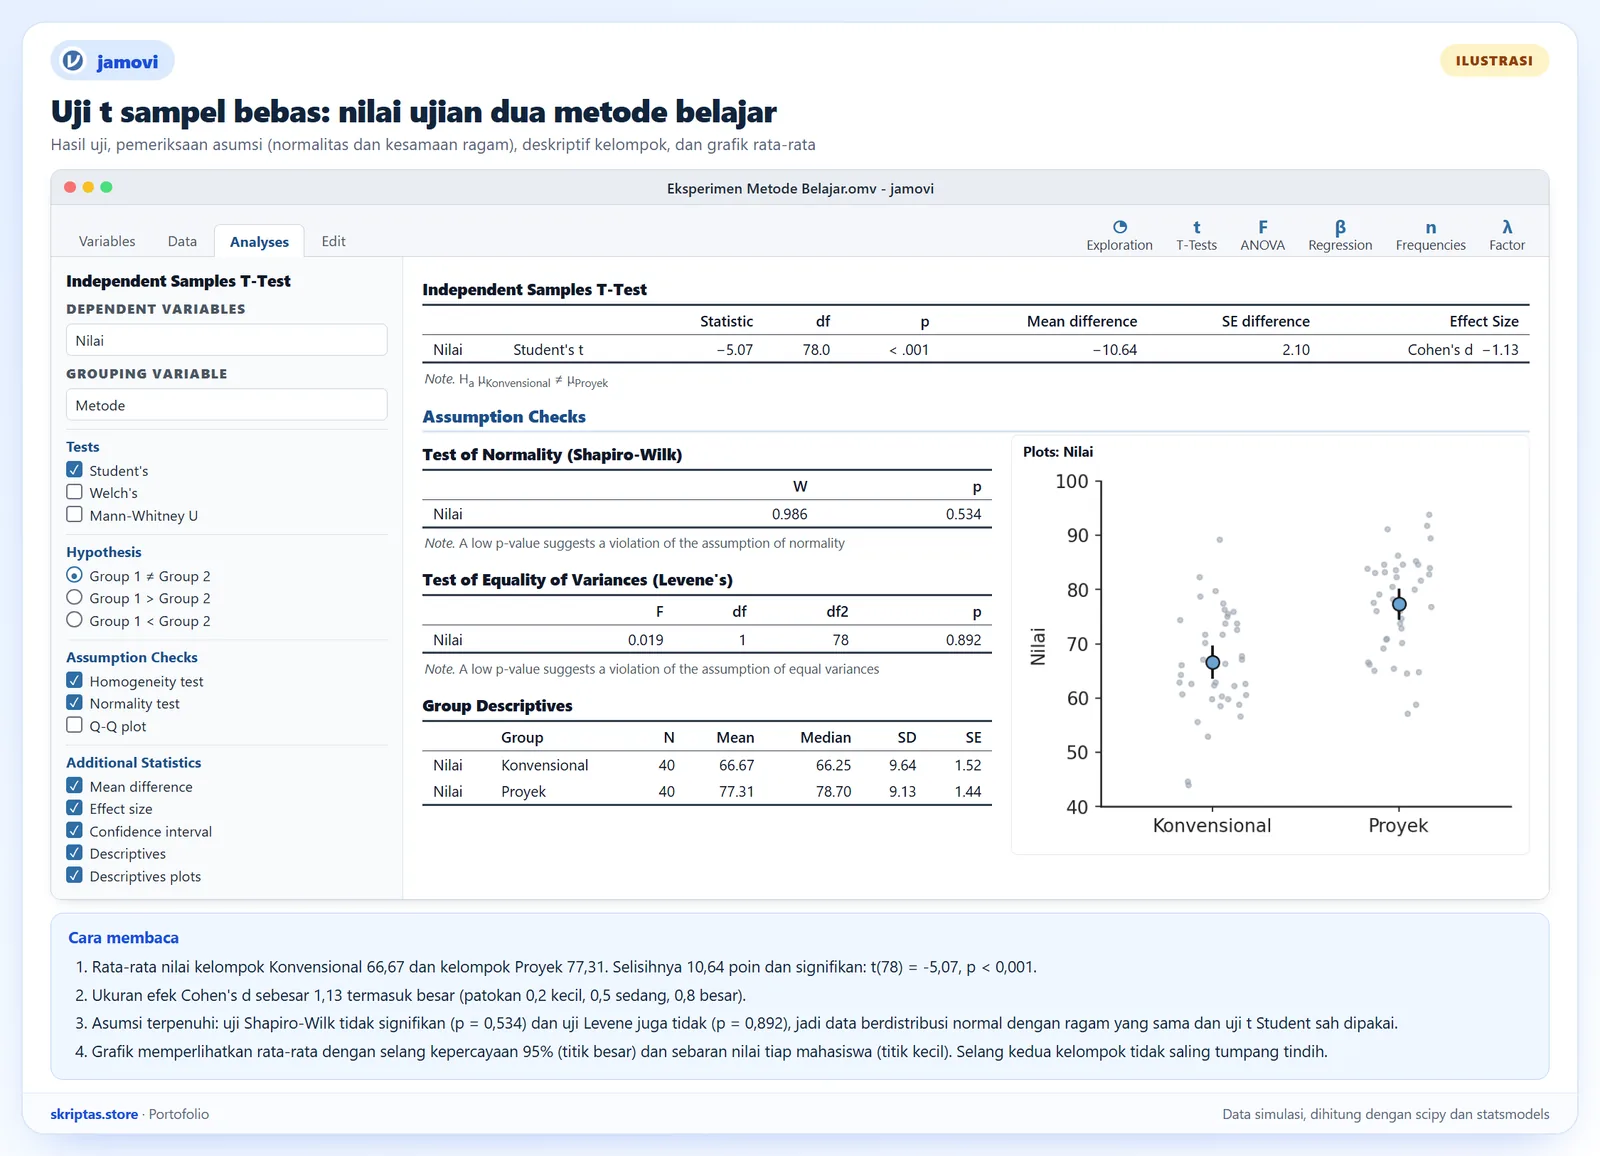Click the t statistic value −5.07
This screenshot has height=1156, width=1600.
click(x=734, y=350)
